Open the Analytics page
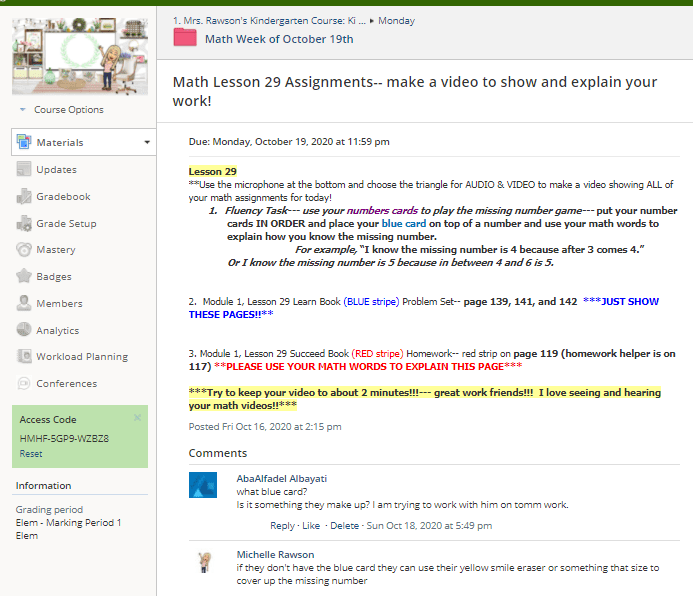The width and height of the screenshot is (693, 596). [57, 330]
